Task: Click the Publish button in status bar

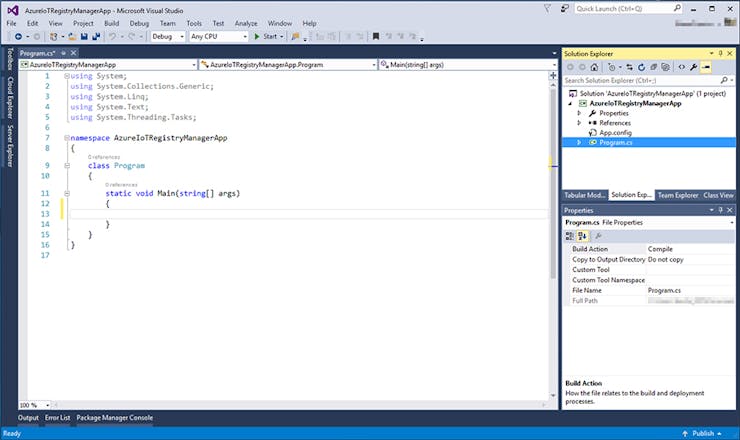Action: [702, 433]
